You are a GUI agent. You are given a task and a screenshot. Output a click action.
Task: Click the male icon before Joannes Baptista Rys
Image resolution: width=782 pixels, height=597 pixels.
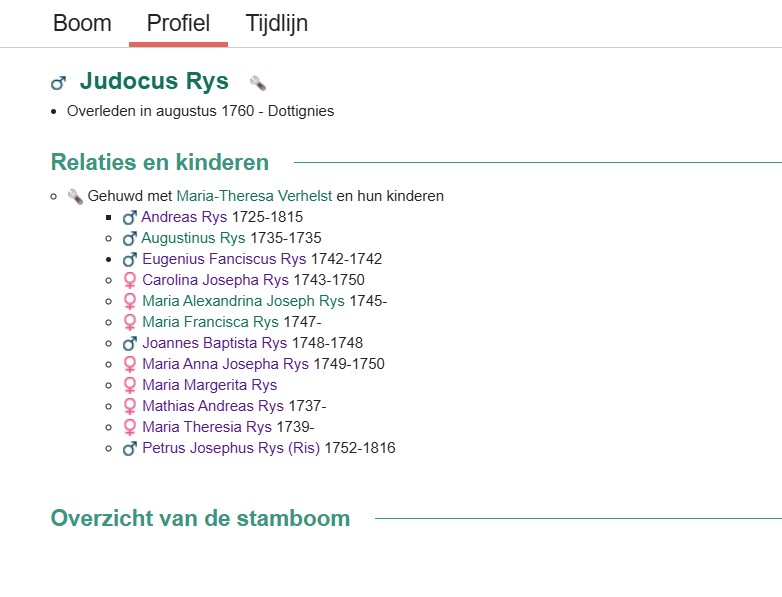click(129, 343)
